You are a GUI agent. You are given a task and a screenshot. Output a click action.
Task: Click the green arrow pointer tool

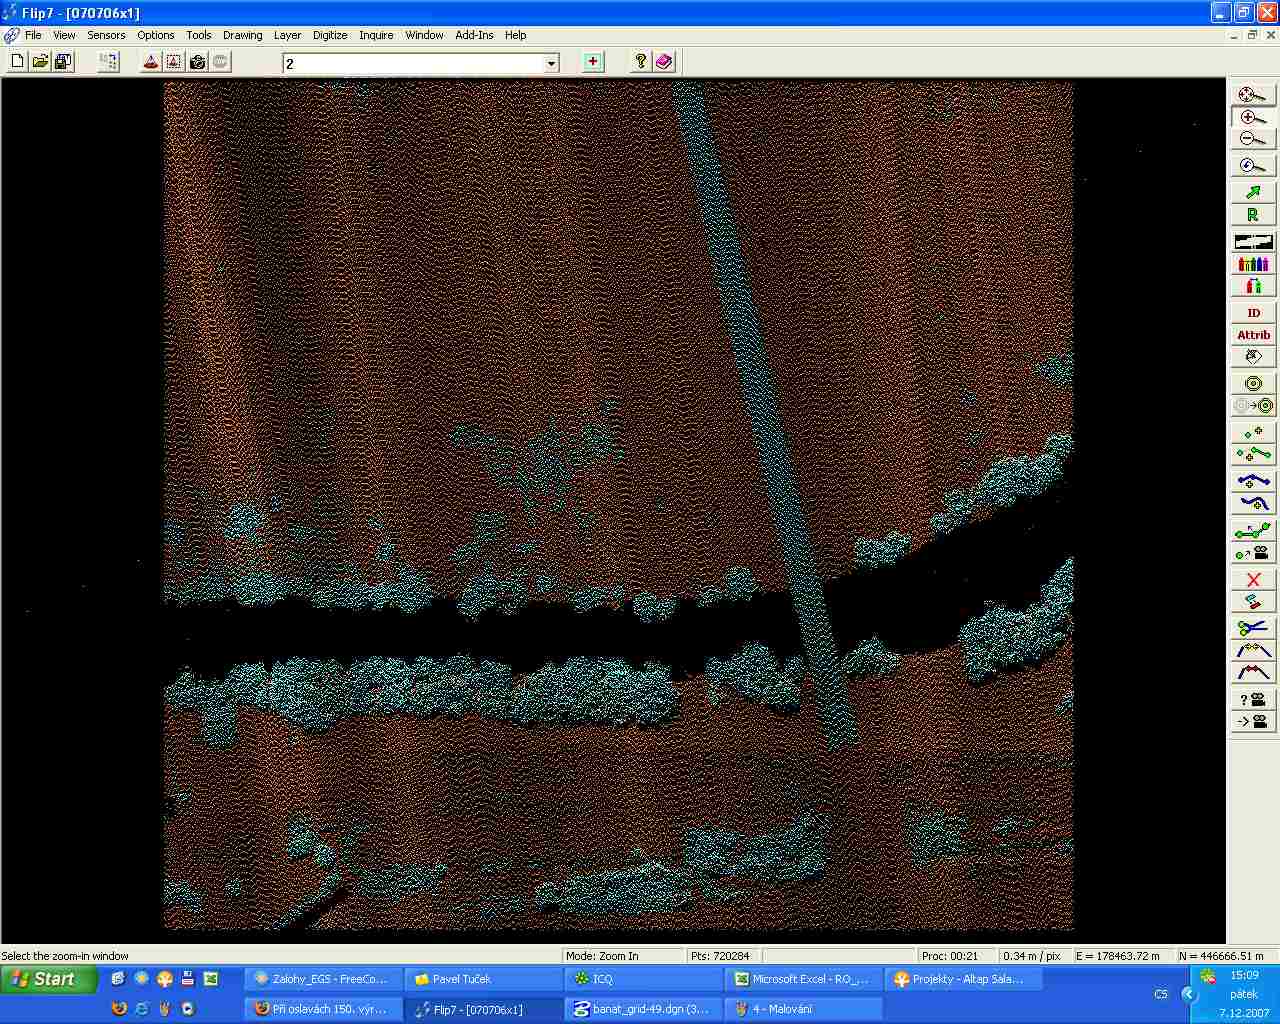(1252, 192)
